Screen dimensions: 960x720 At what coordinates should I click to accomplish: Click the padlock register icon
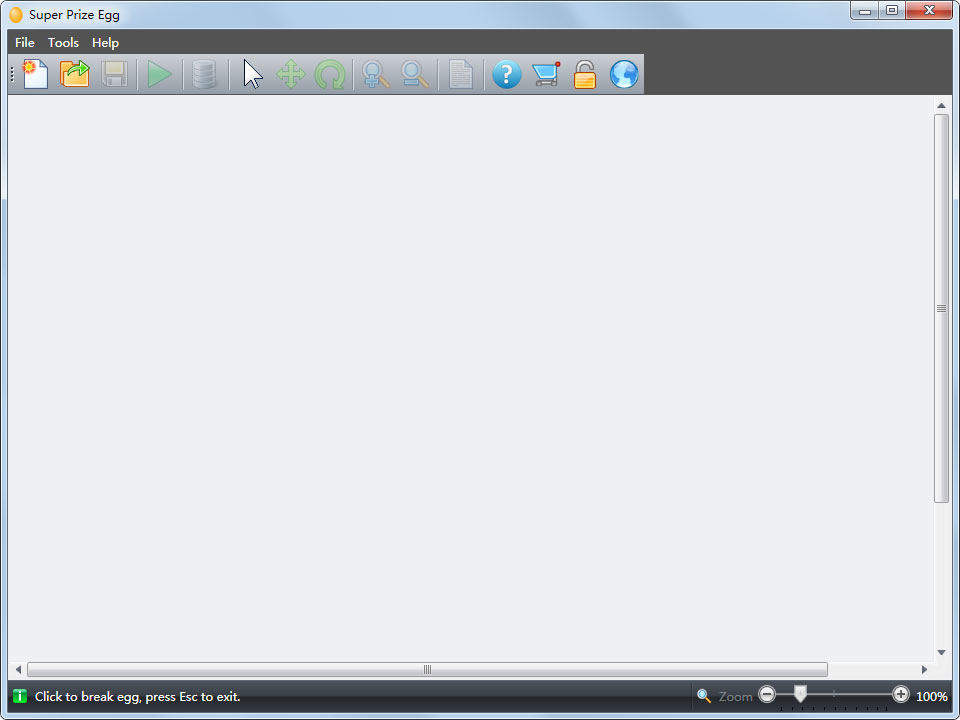click(x=585, y=75)
